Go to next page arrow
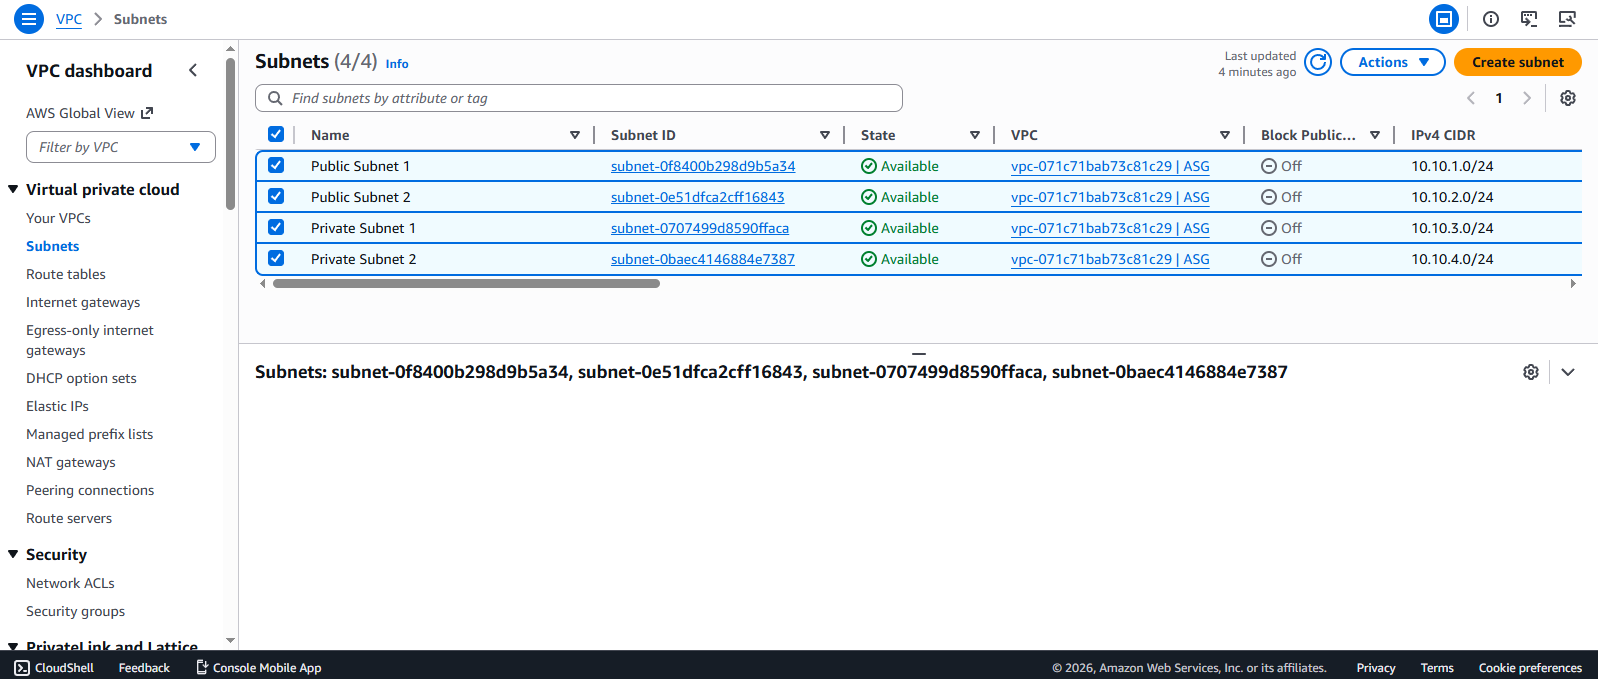This screenshot has height=679, width=1598. pos(1527,98)
